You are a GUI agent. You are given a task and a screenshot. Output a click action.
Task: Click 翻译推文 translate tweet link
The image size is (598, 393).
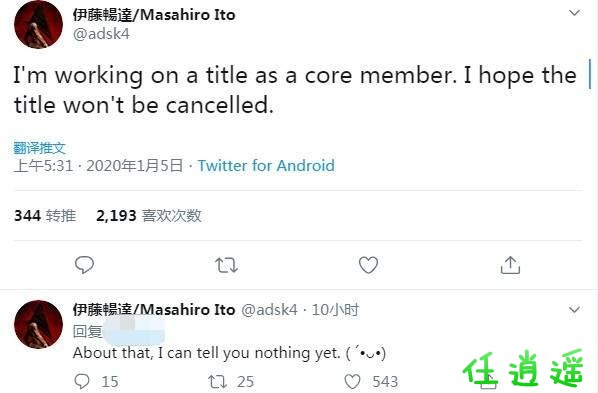(40, 148)
